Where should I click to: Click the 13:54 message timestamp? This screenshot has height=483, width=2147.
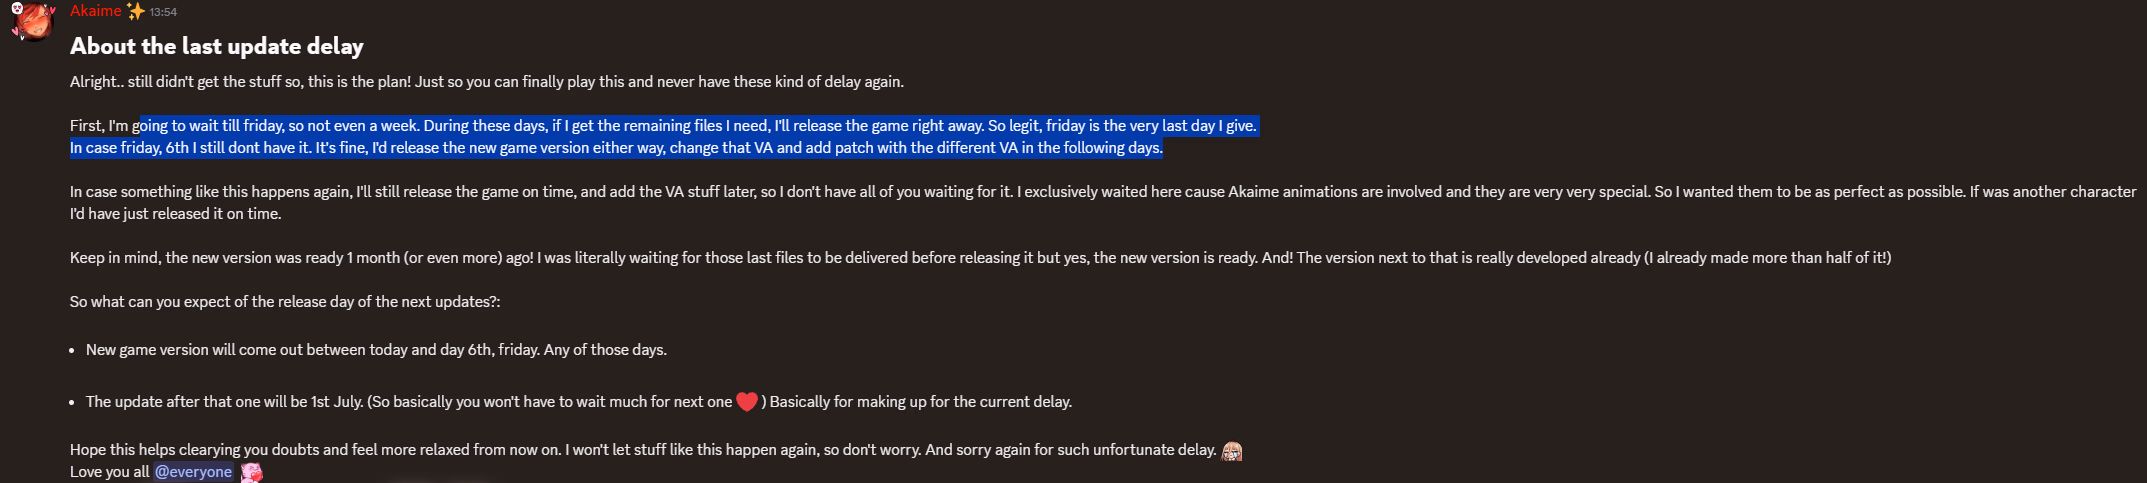point(163,12)
